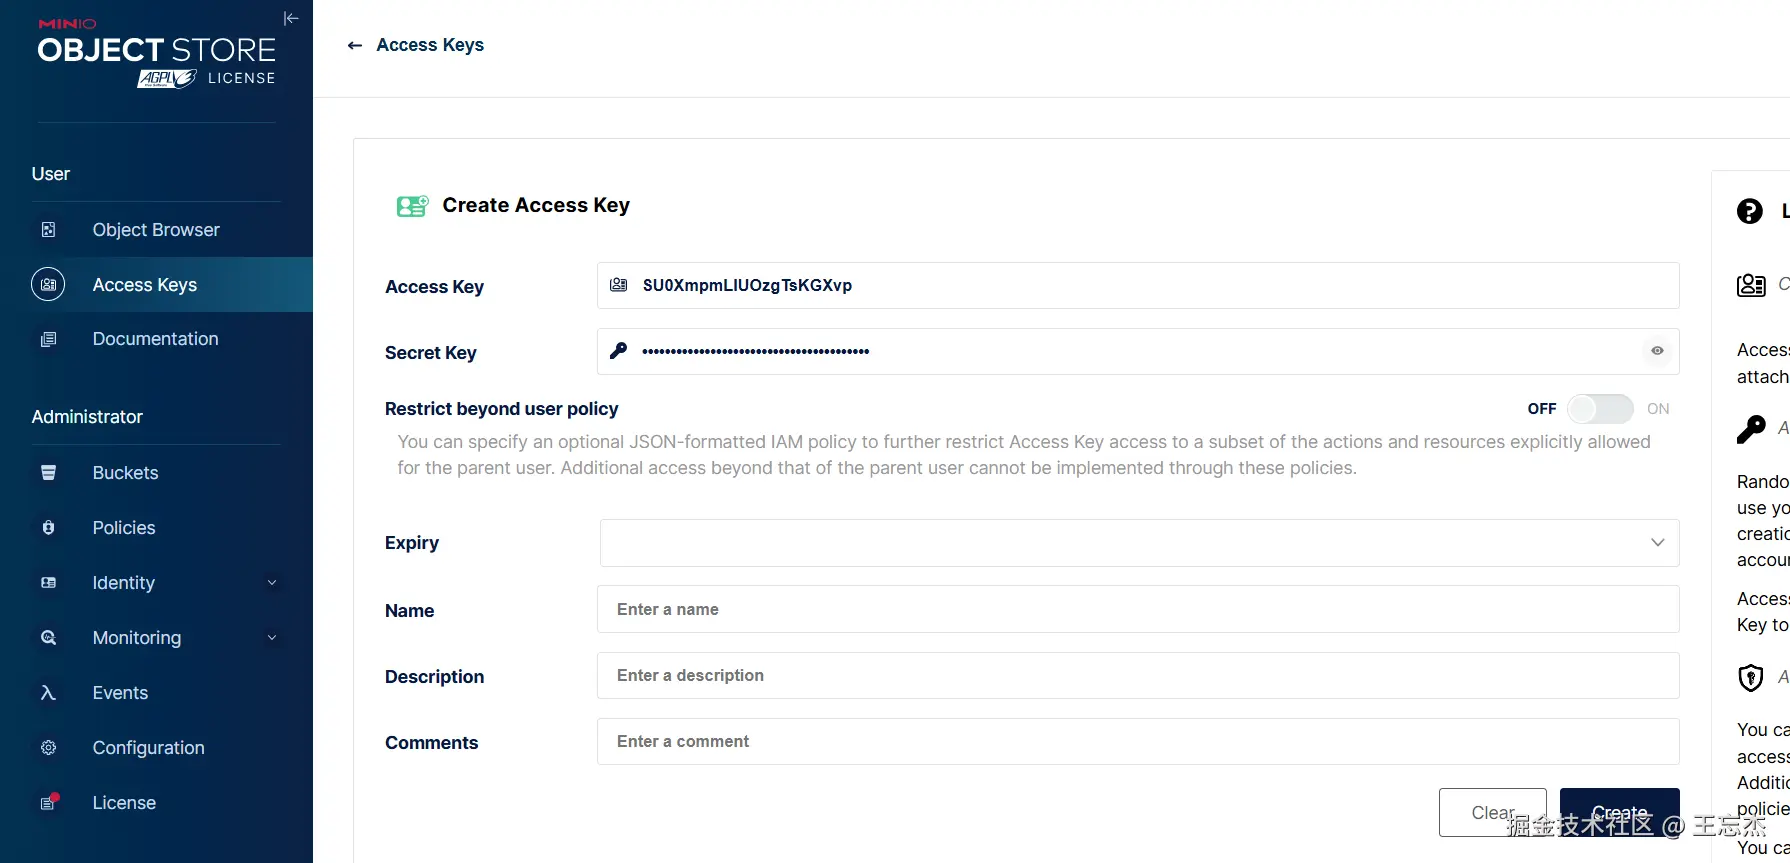Open Documentation from the sidebar
This screenshot has width=1790, height=863.
(155, 339)
